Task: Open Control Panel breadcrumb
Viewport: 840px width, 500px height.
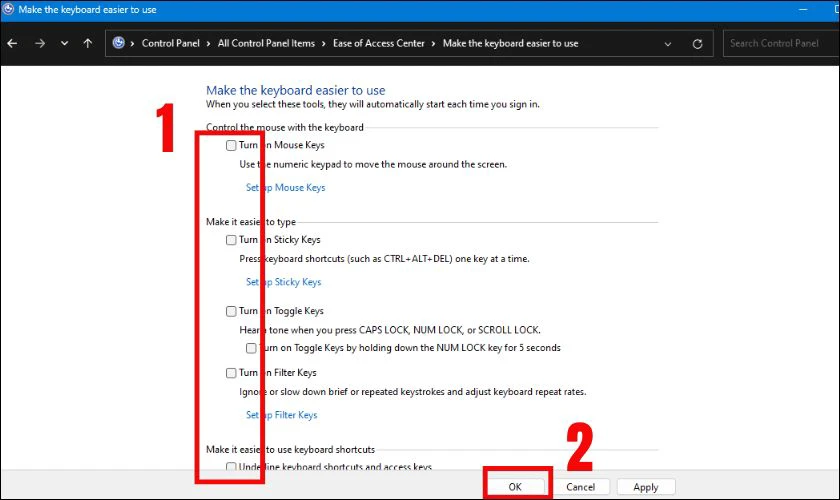Action: tap(170, 43)
